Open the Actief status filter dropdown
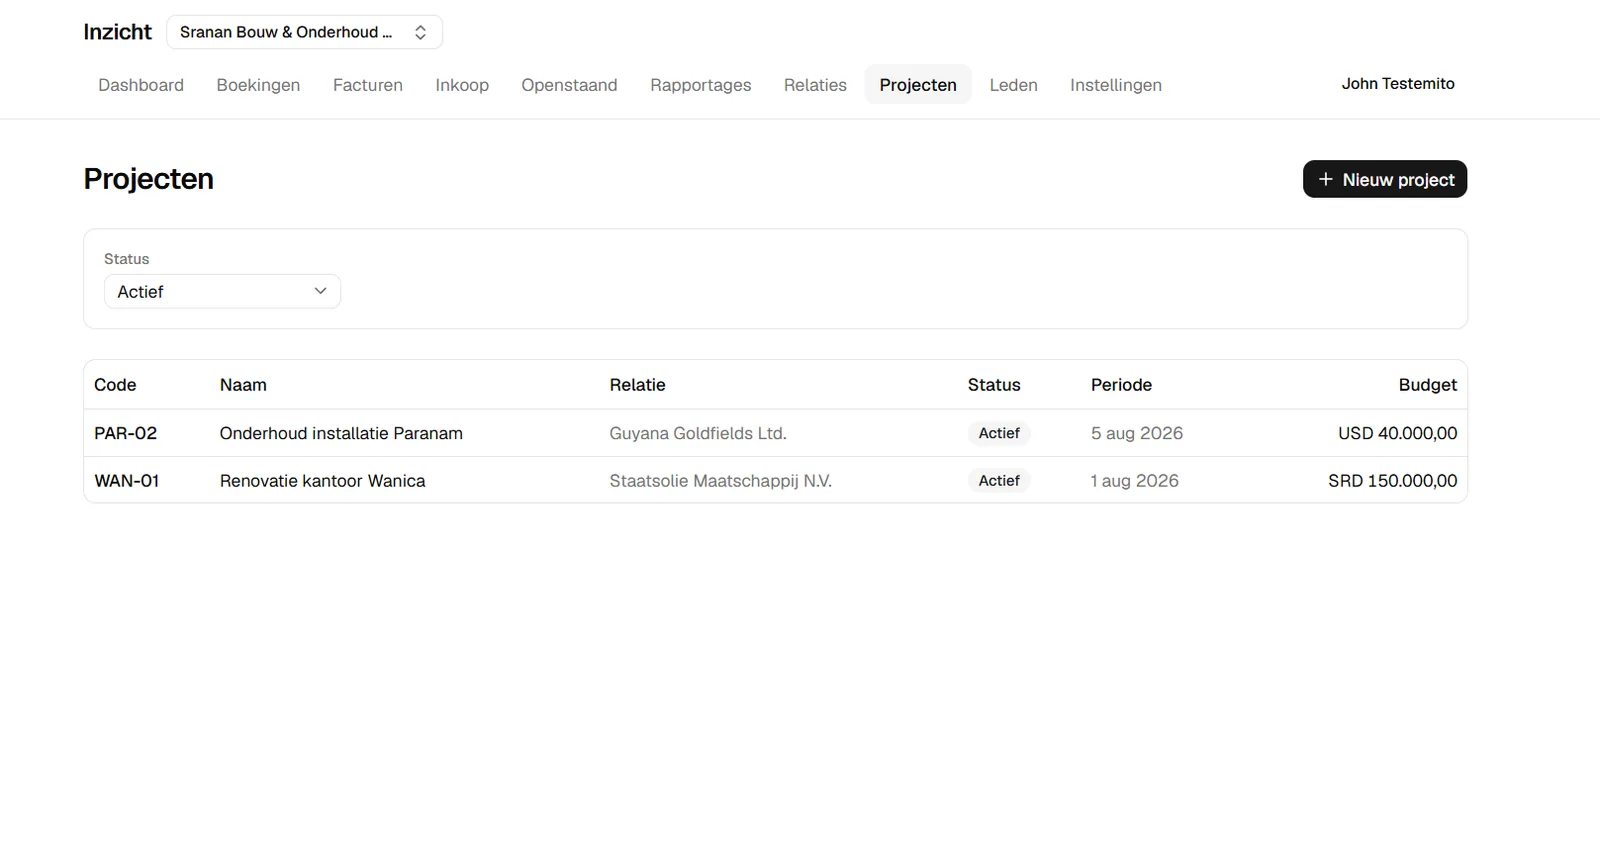Viewport: 1600px width, 850px height. 222,291
